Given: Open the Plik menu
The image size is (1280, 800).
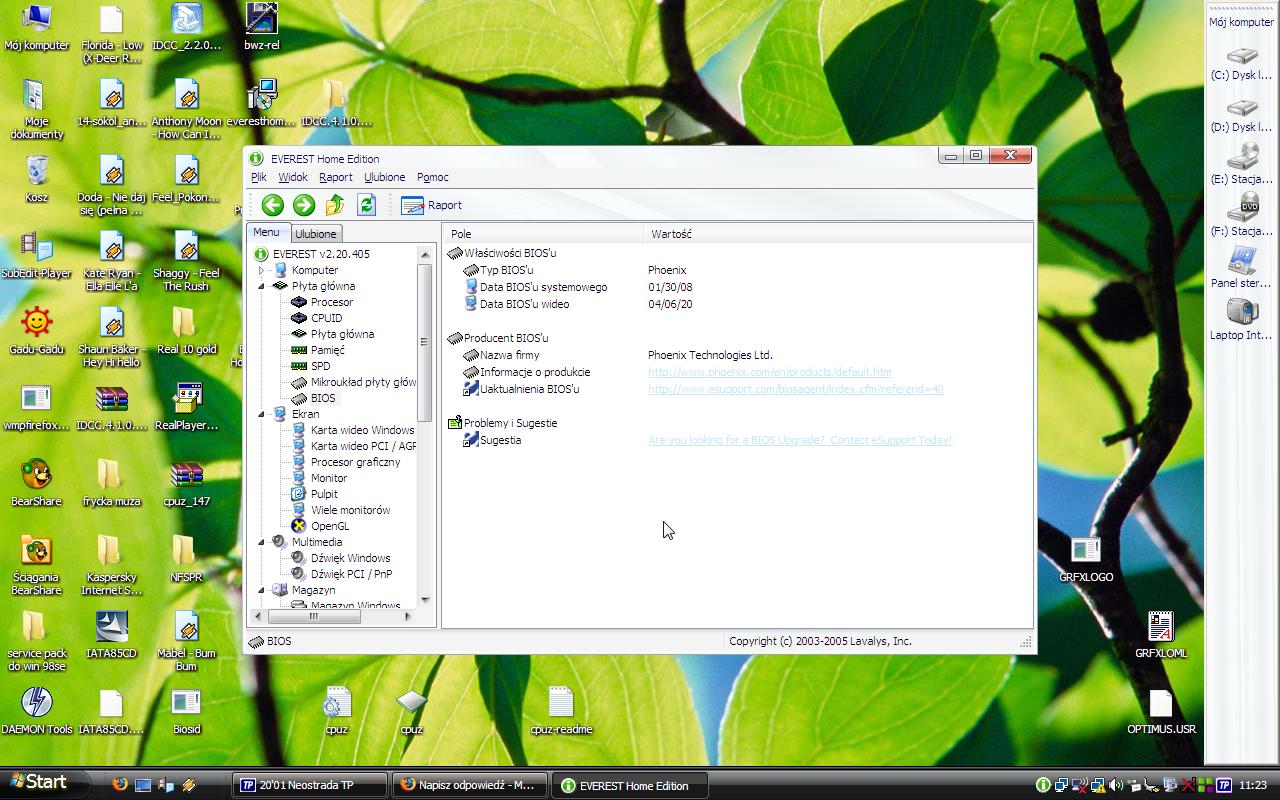Looking at the screenshot, I should [x=259, y=177].
